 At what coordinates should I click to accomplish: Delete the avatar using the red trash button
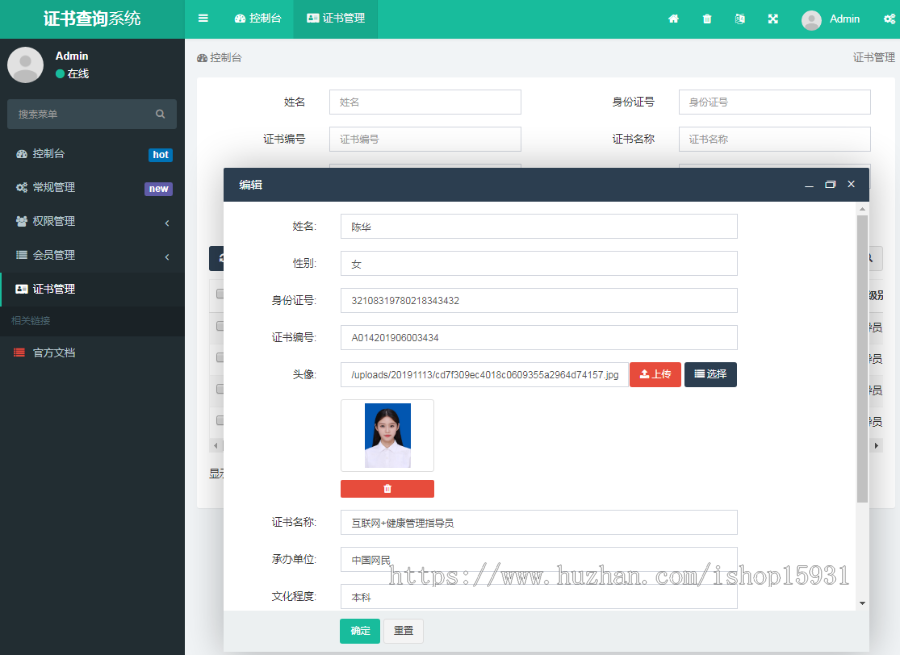tap(387, 489)
